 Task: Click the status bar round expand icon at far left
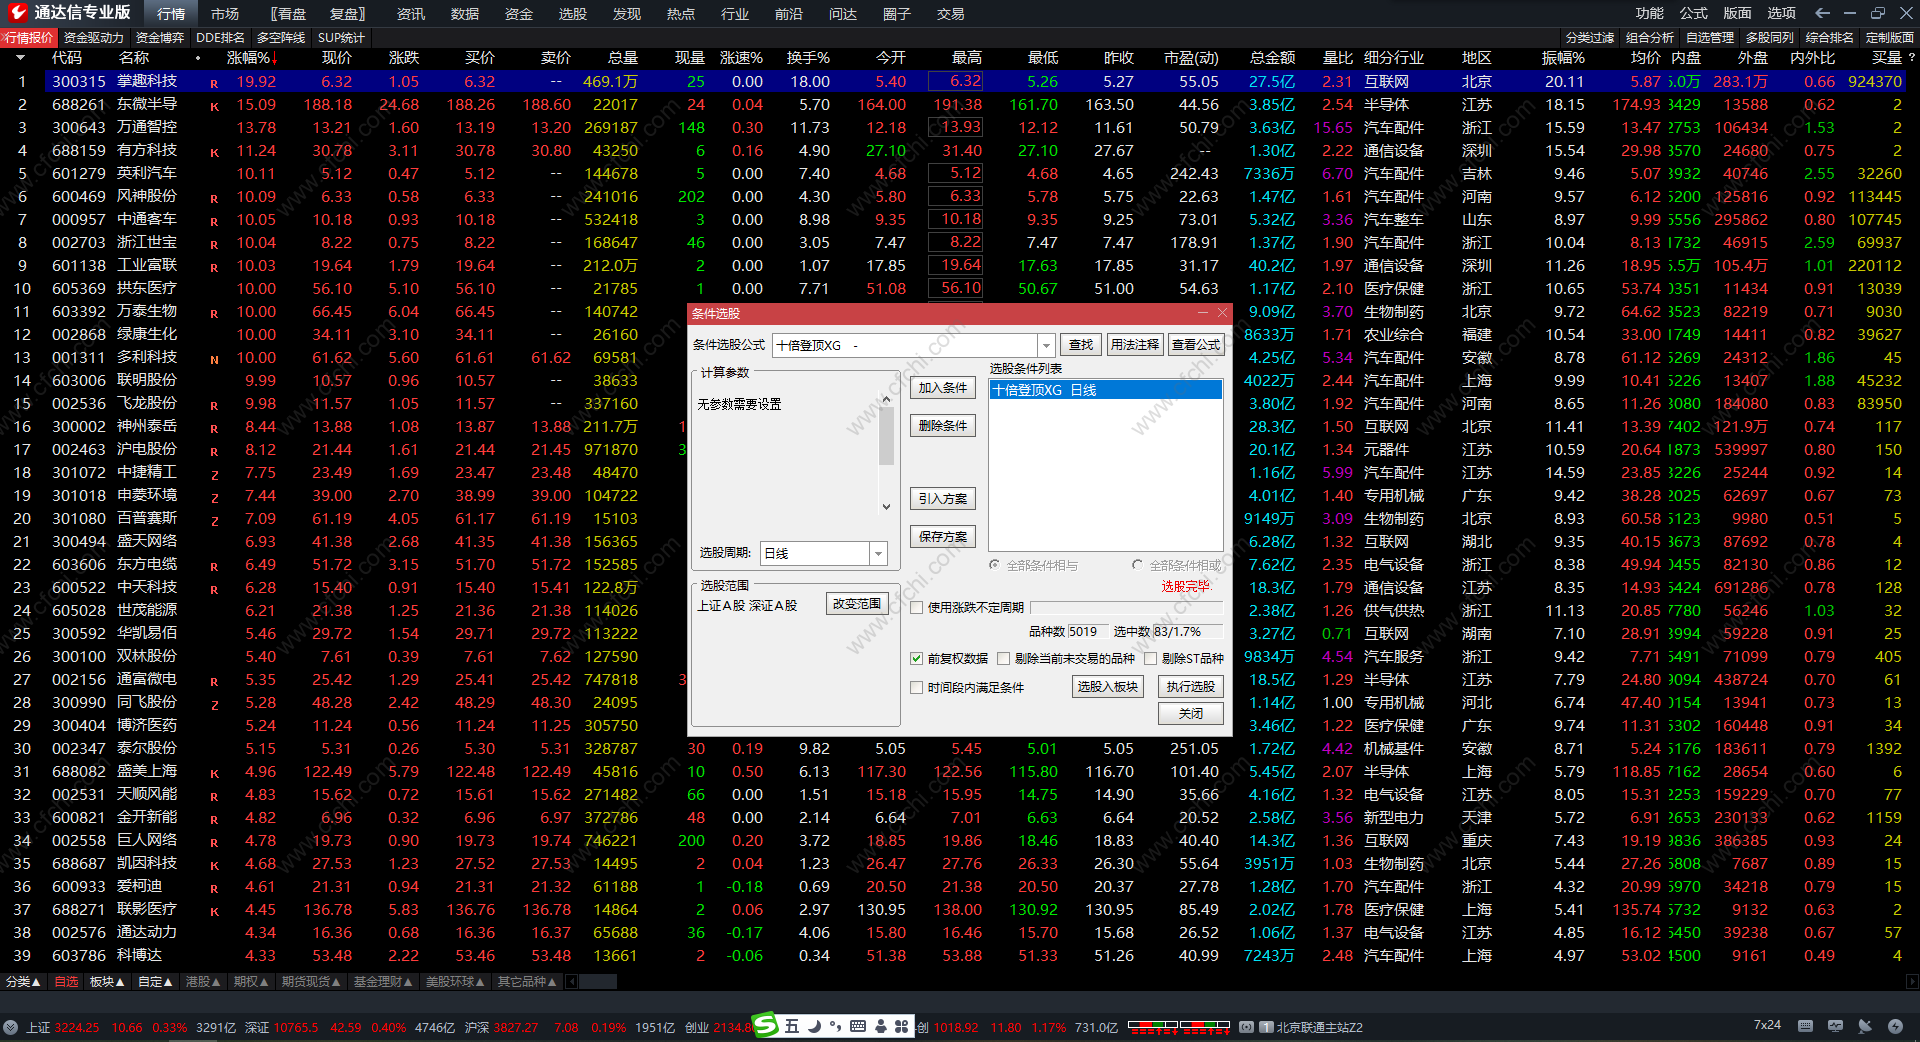pyautogui.click(x=10, y=1027)
